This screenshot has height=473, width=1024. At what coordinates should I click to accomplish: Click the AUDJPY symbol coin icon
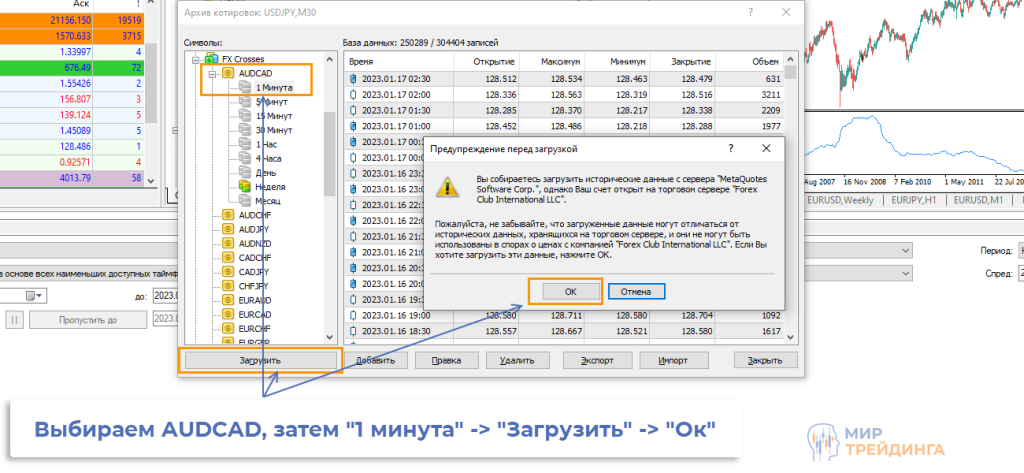coord(228,229)
